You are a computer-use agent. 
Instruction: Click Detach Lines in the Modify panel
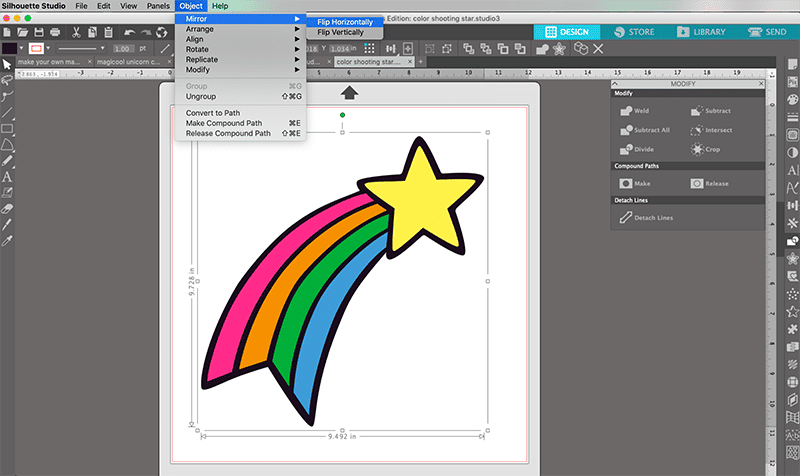click(646, 218)
